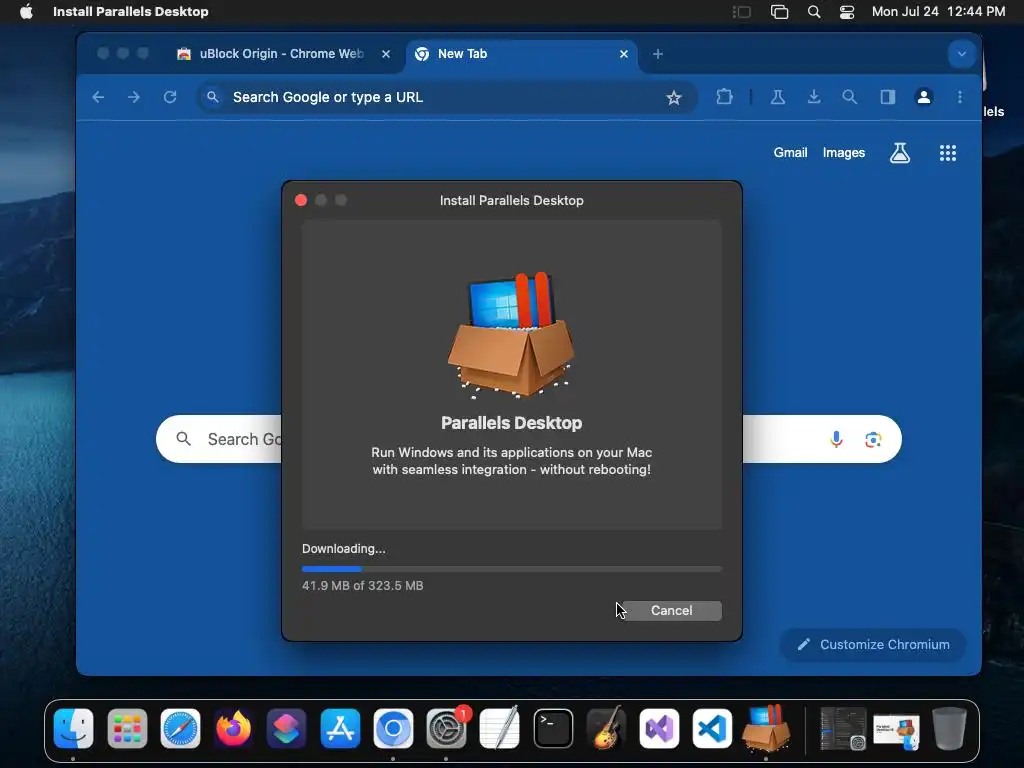The width and height of the screenshot is (1024, 768).
Task: Open Chrome Labs flask in toolbar
Action: (x=777, y=97)
